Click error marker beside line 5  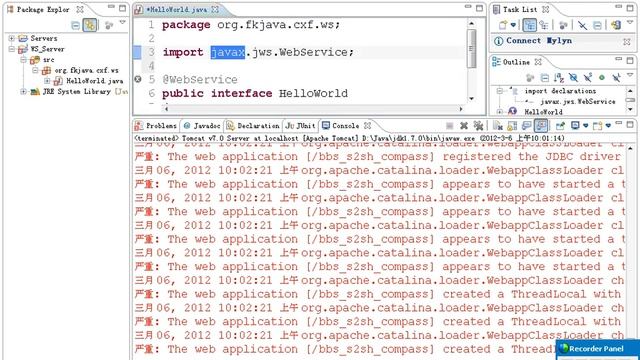pyautogui.click(x=138, y=79)
